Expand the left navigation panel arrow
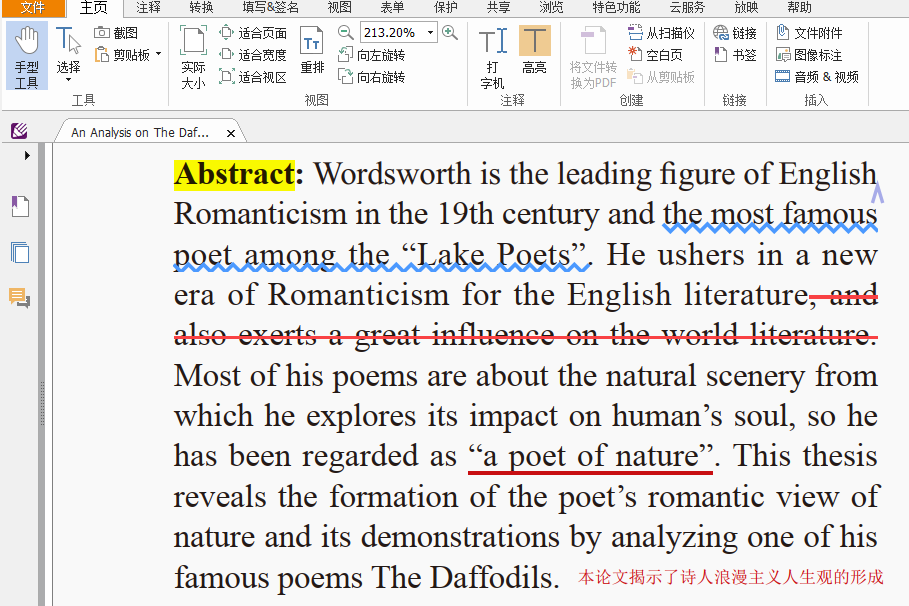Viewport: 909px width, 606px height. coord(27,156)
